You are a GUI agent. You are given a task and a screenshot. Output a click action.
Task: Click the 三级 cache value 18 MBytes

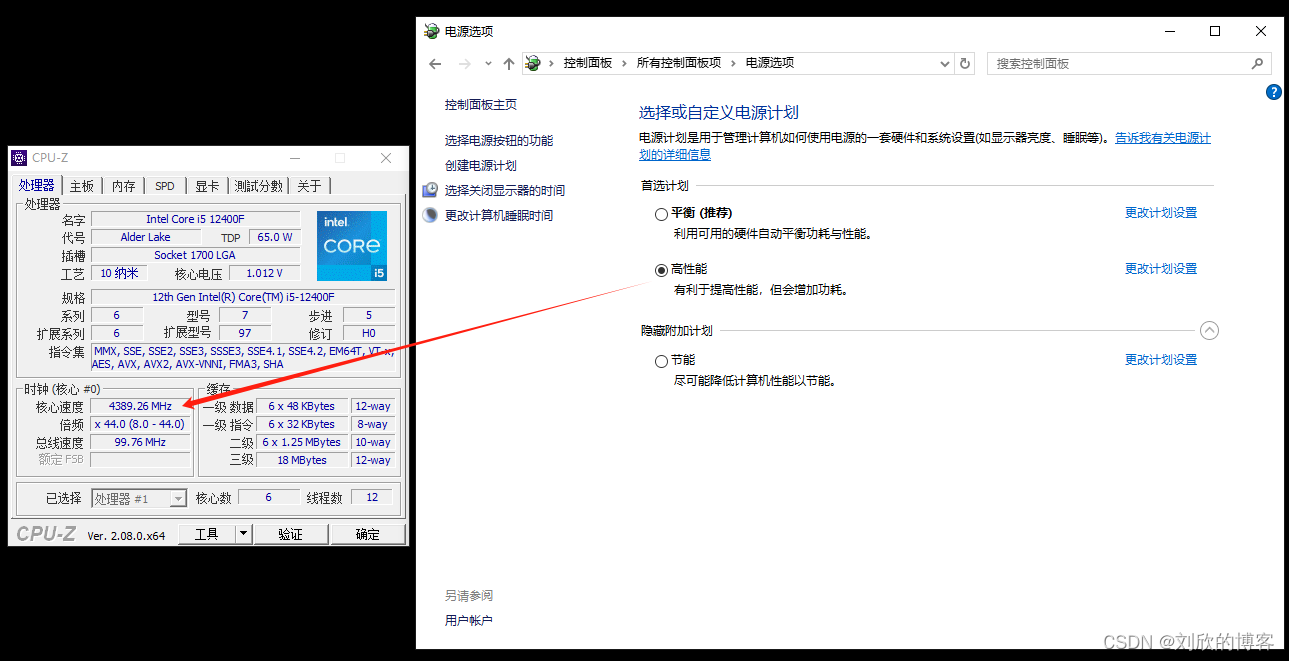click(x=303, y=460)
